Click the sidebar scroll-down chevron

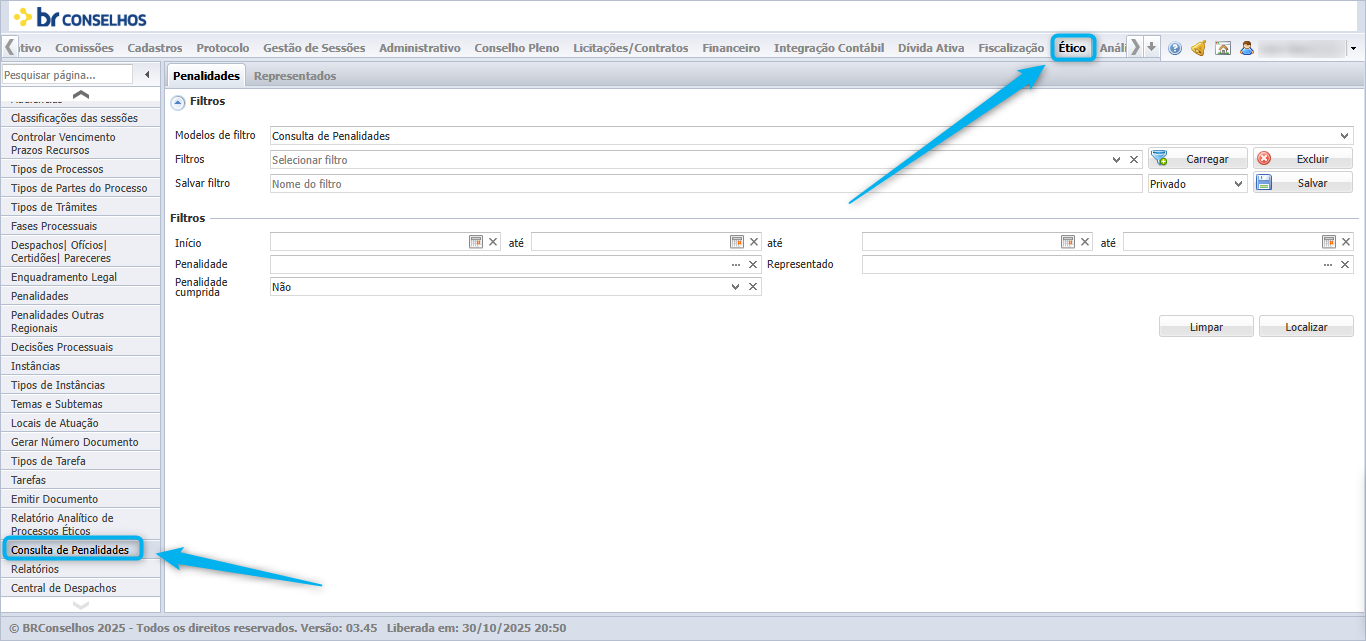point(81,605)
